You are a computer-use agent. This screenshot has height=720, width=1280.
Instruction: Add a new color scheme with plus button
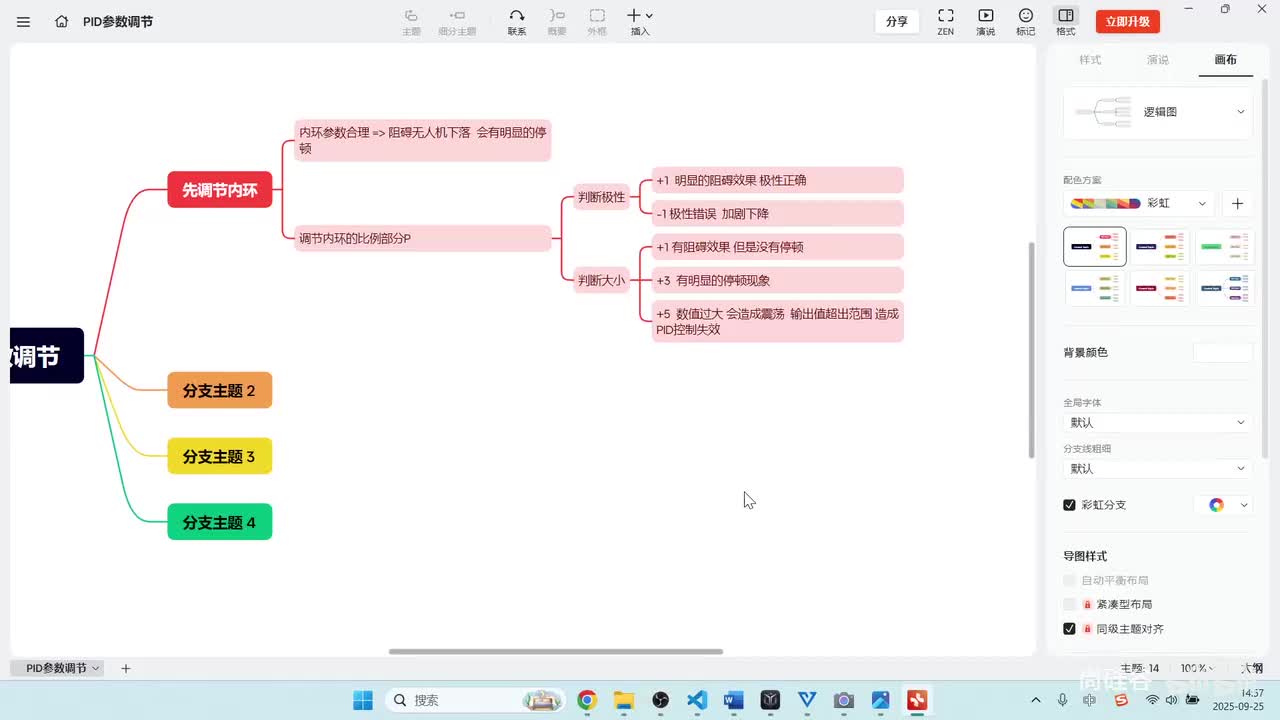1237,203
